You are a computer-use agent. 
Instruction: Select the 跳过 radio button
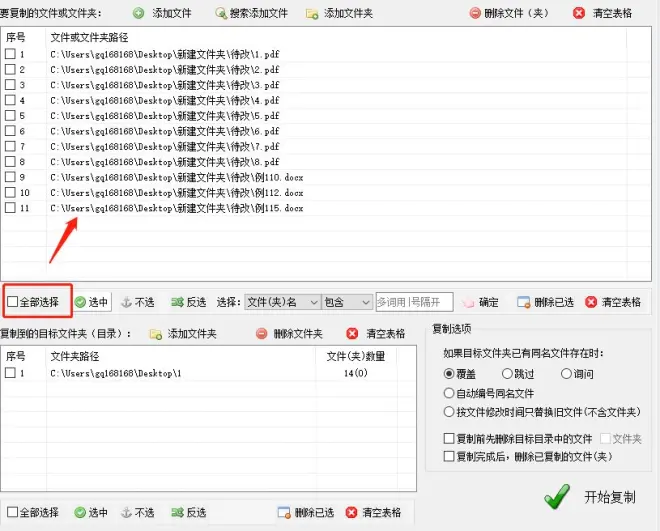pos(507,374)
